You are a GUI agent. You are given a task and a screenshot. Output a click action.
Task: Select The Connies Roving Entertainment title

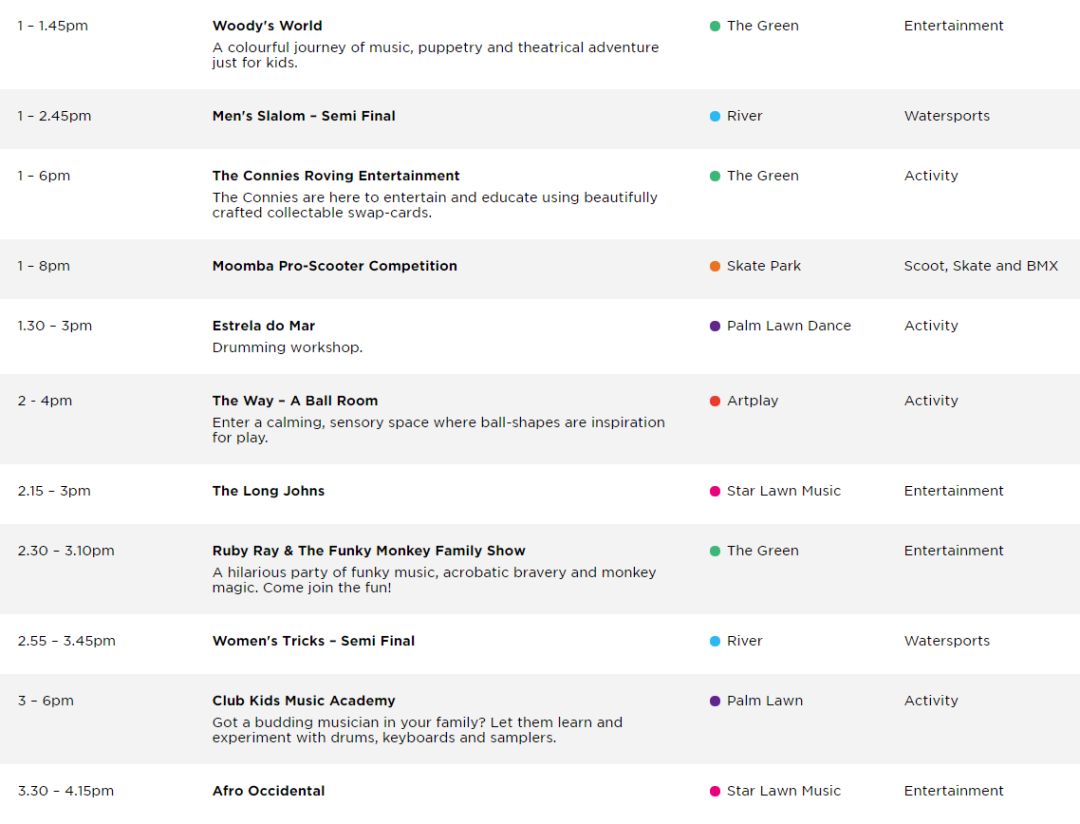coord(336,176)
